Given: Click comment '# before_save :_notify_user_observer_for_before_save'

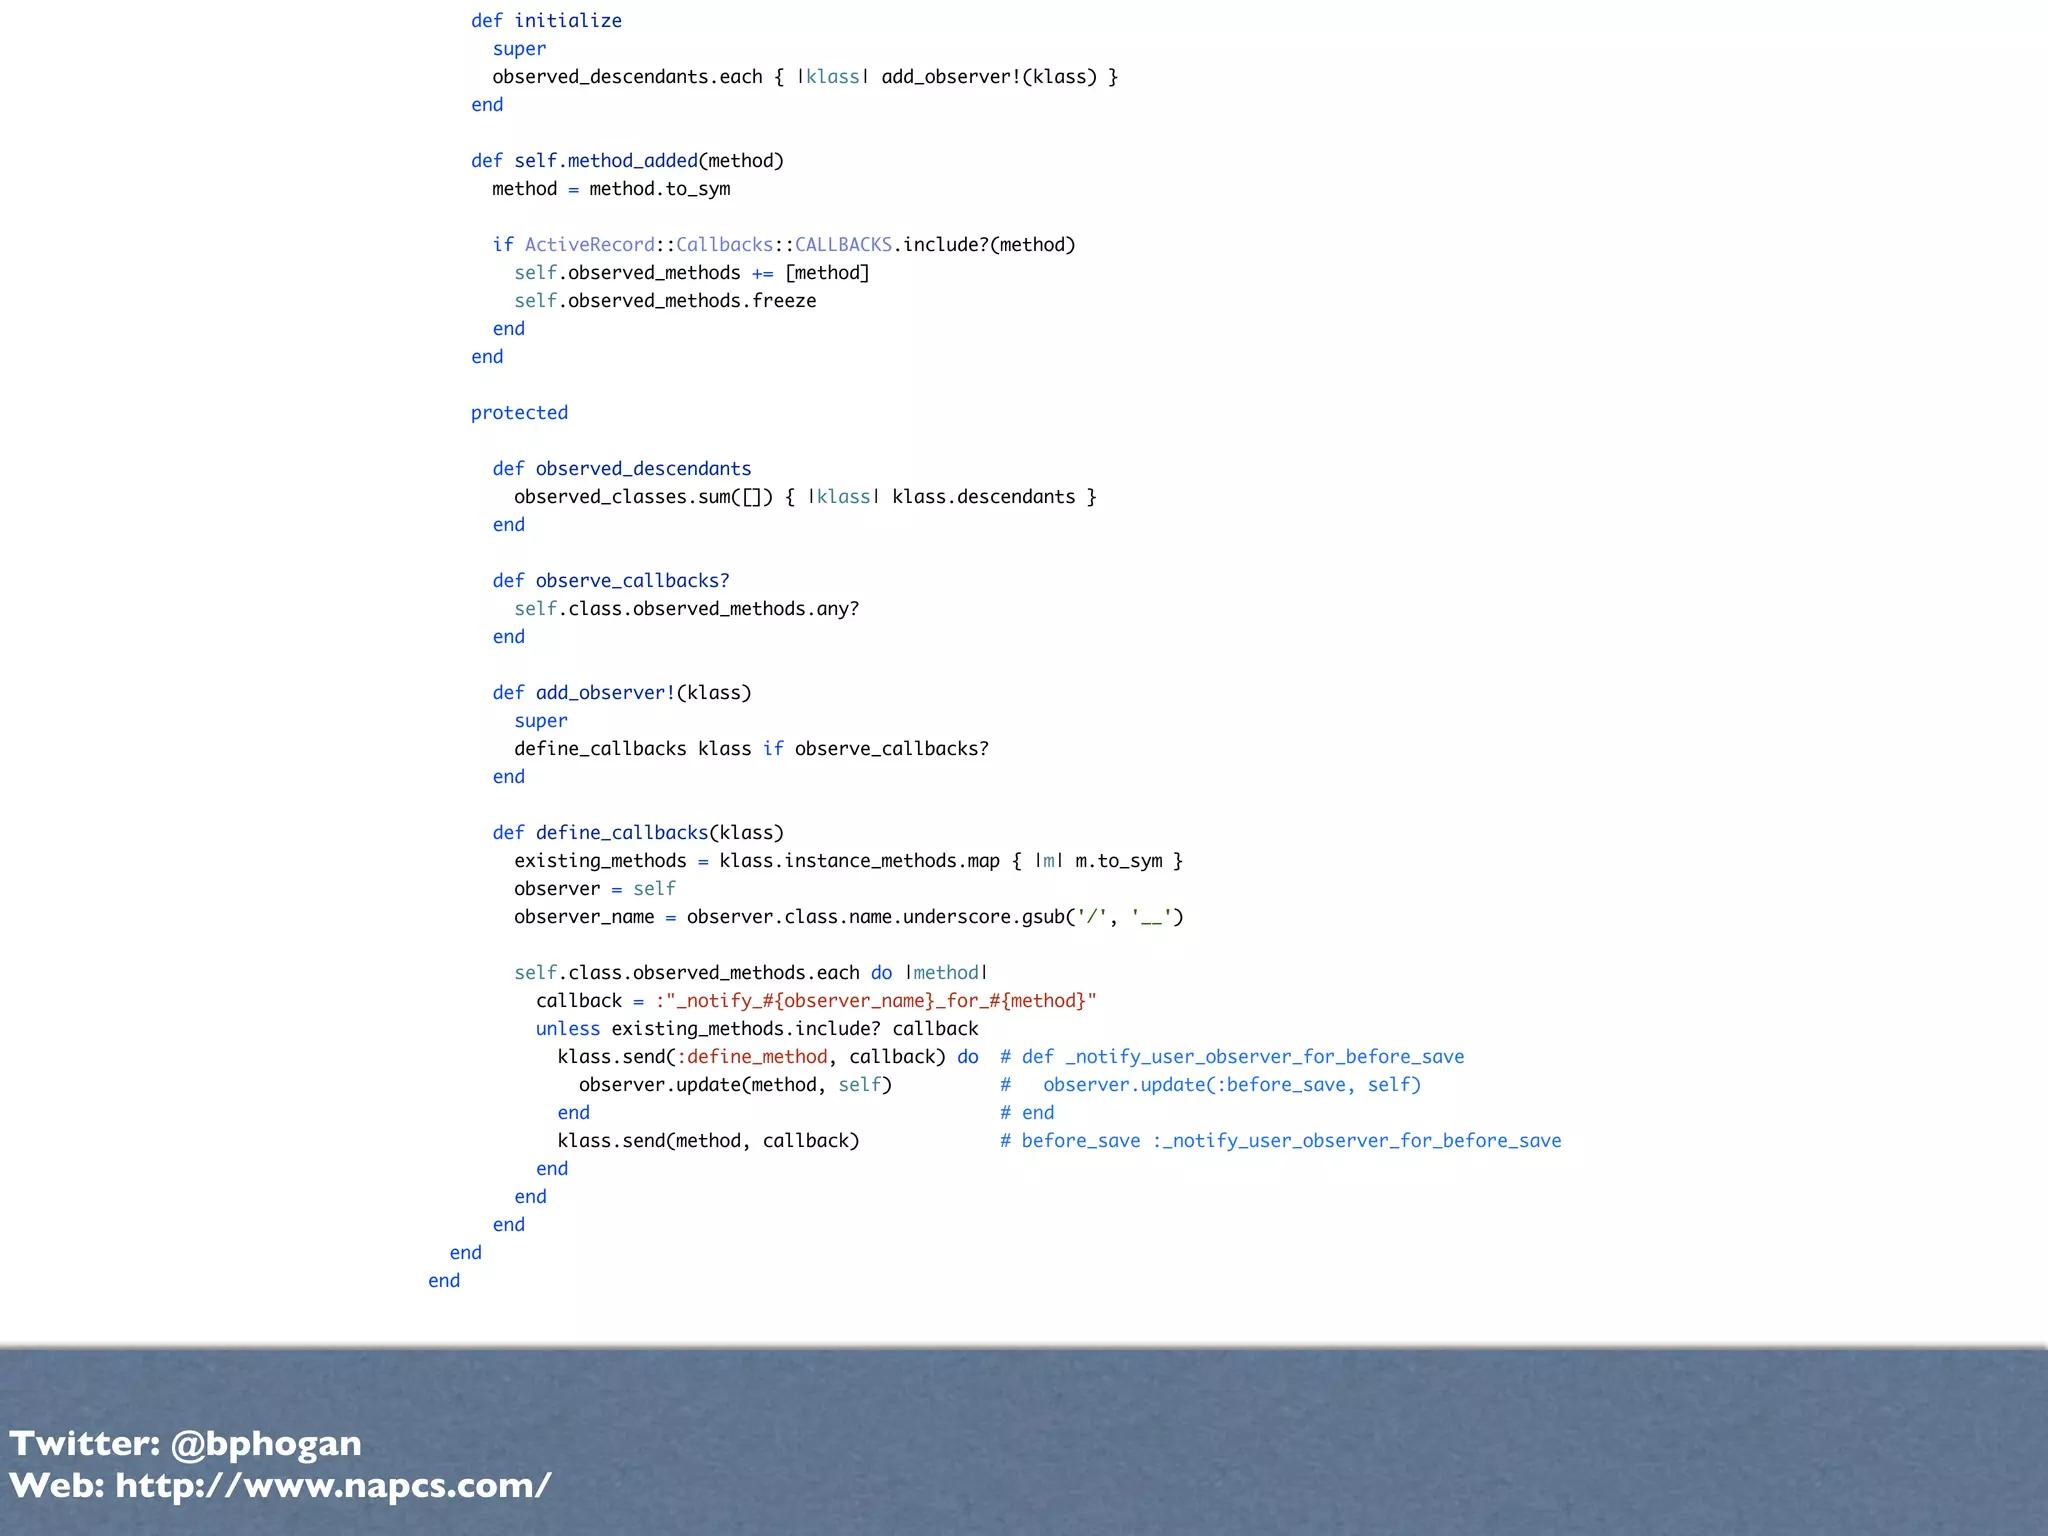Looking at the screenshot, I should pos(1281,1141).
